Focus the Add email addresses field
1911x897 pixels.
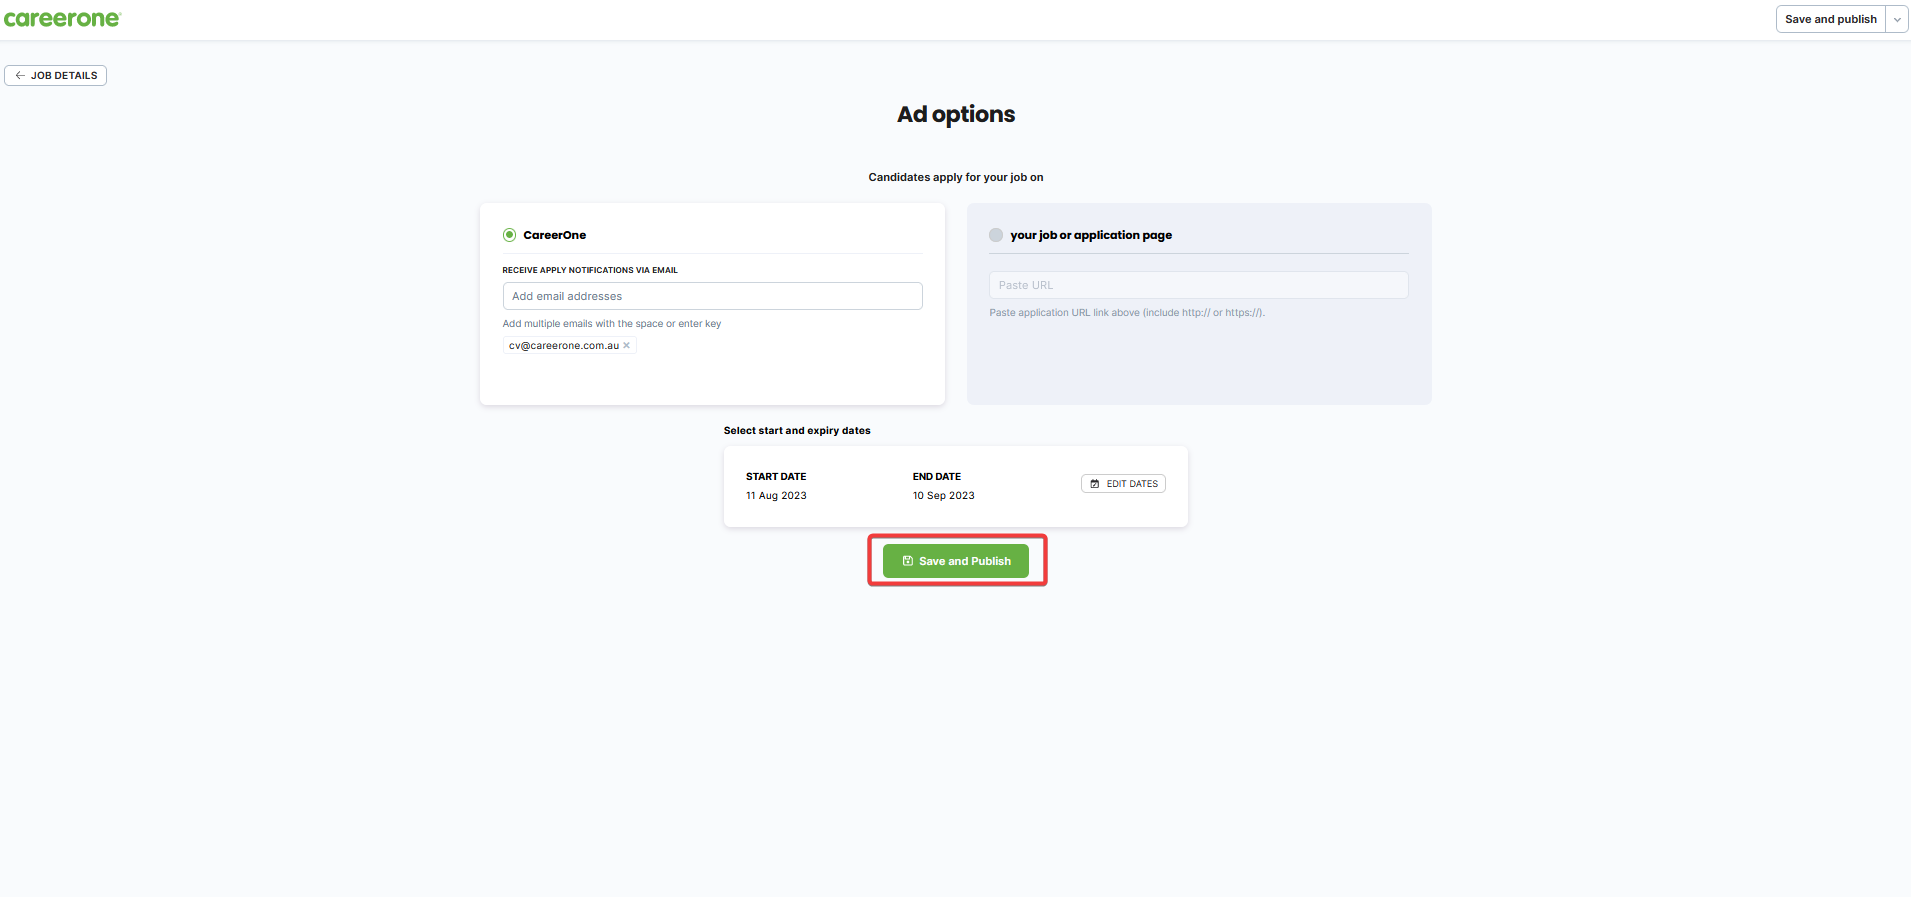712,296
